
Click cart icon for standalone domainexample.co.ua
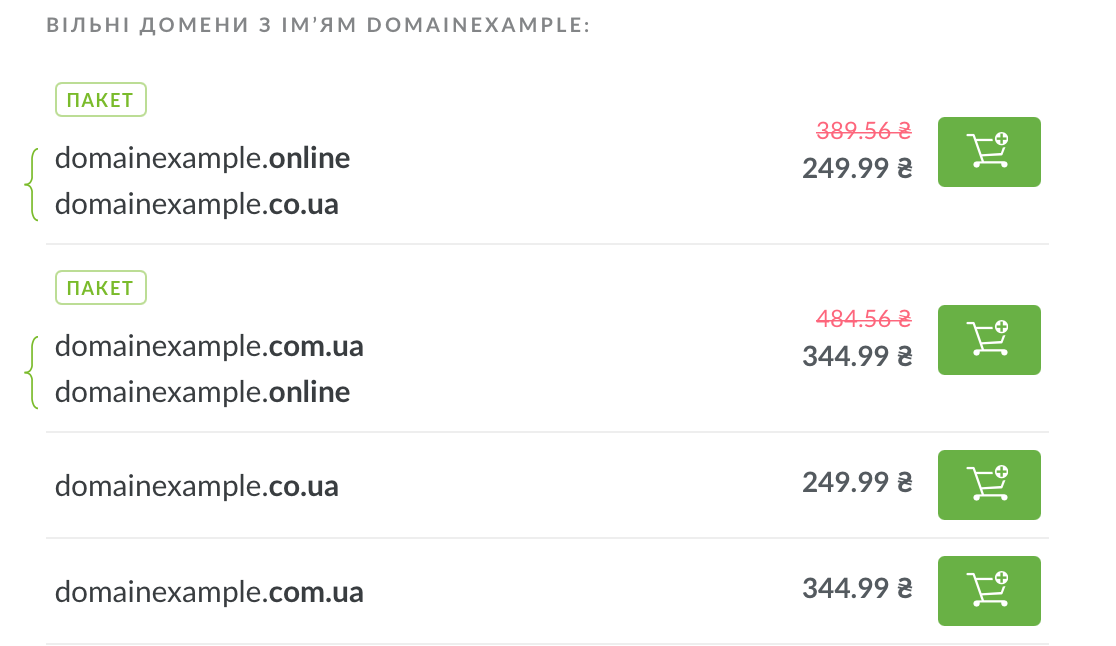click(988, 485)
